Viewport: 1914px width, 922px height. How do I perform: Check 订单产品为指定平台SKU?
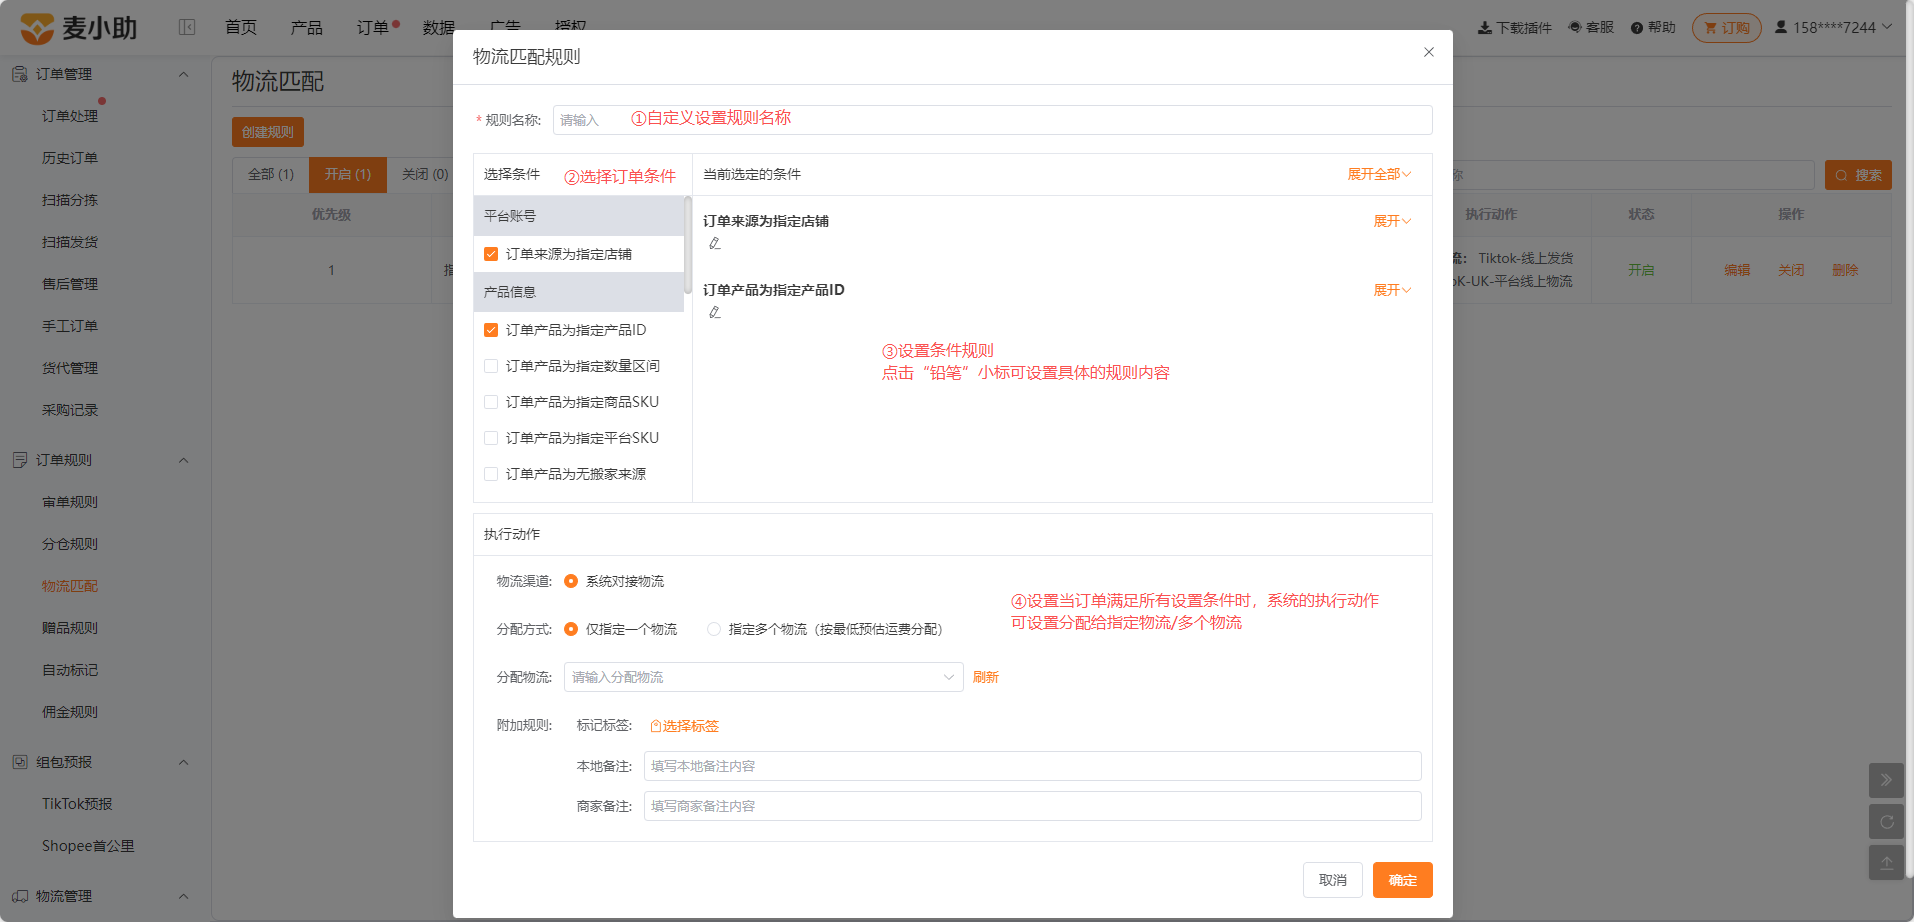pos(491,438)
